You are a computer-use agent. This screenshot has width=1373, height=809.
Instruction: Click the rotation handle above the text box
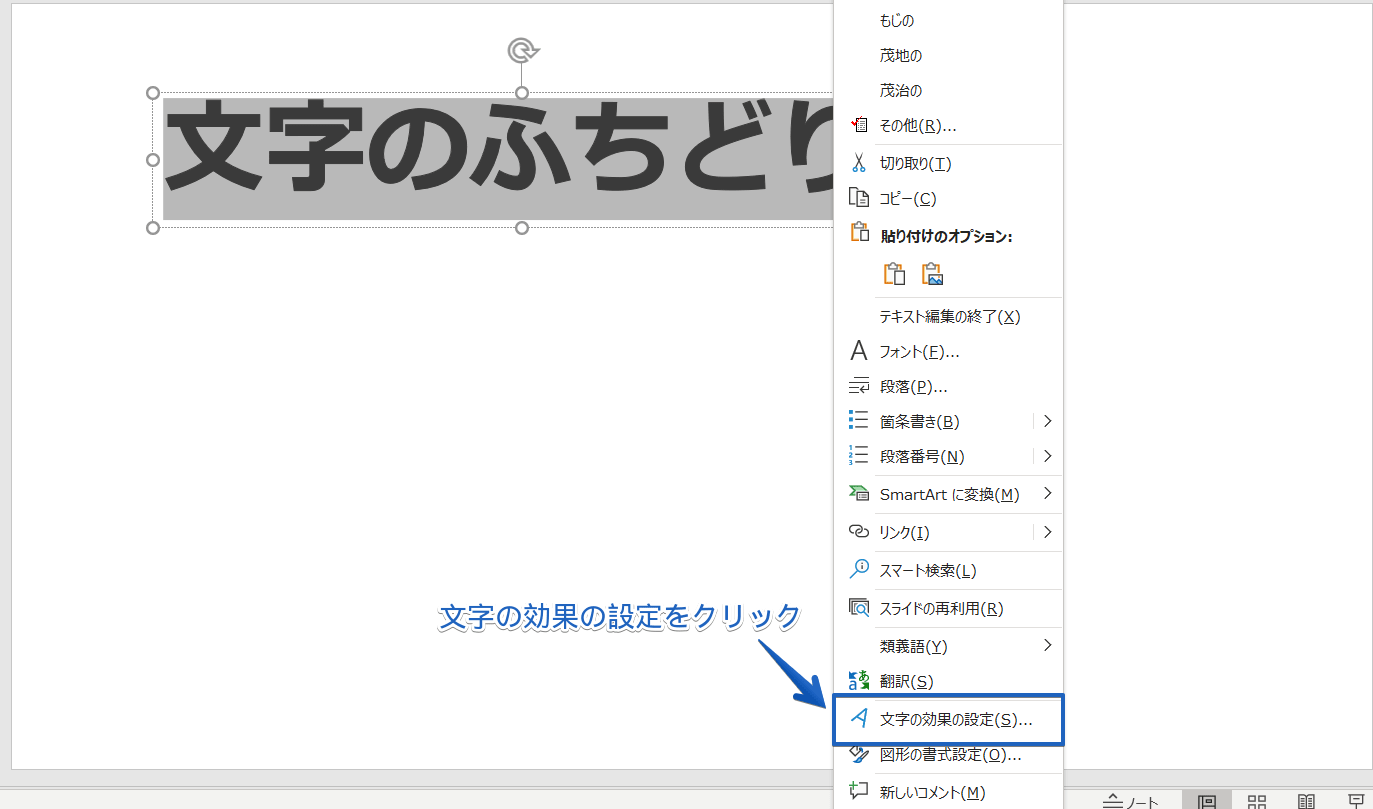click(x=522, y=50)
